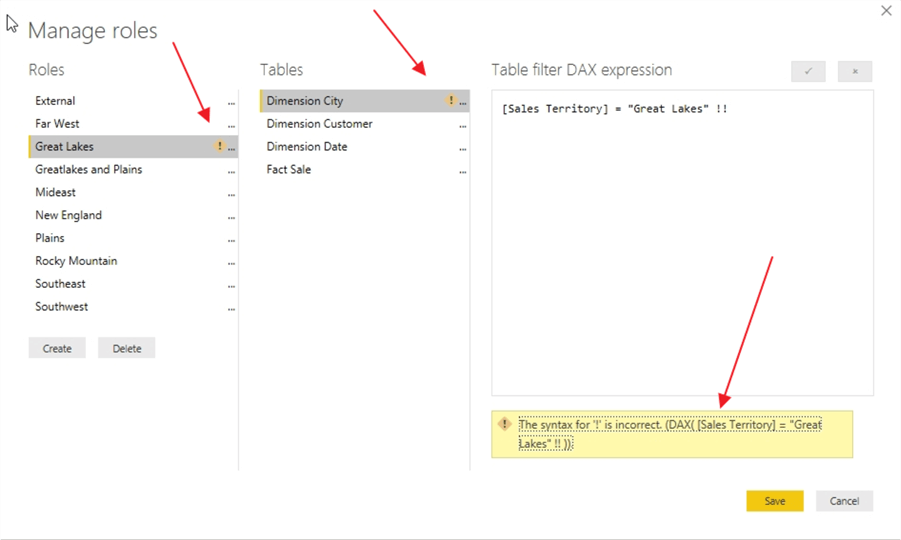Choose the New England role

point(68,215)
